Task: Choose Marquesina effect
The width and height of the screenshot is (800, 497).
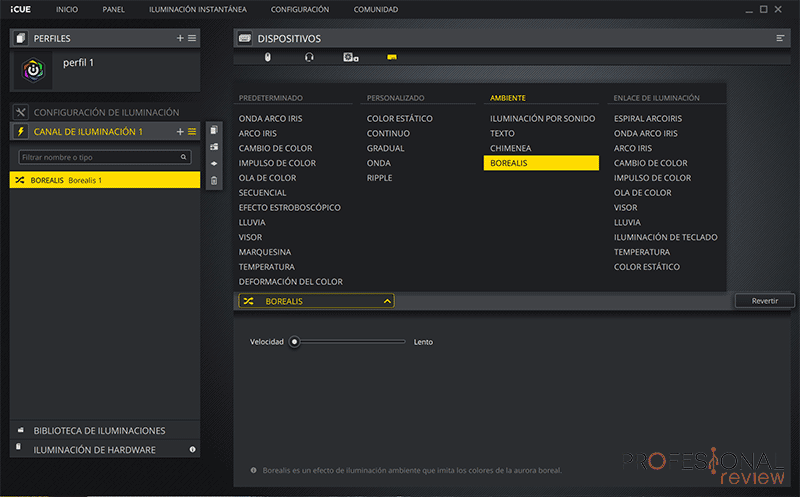Action: 265,252
